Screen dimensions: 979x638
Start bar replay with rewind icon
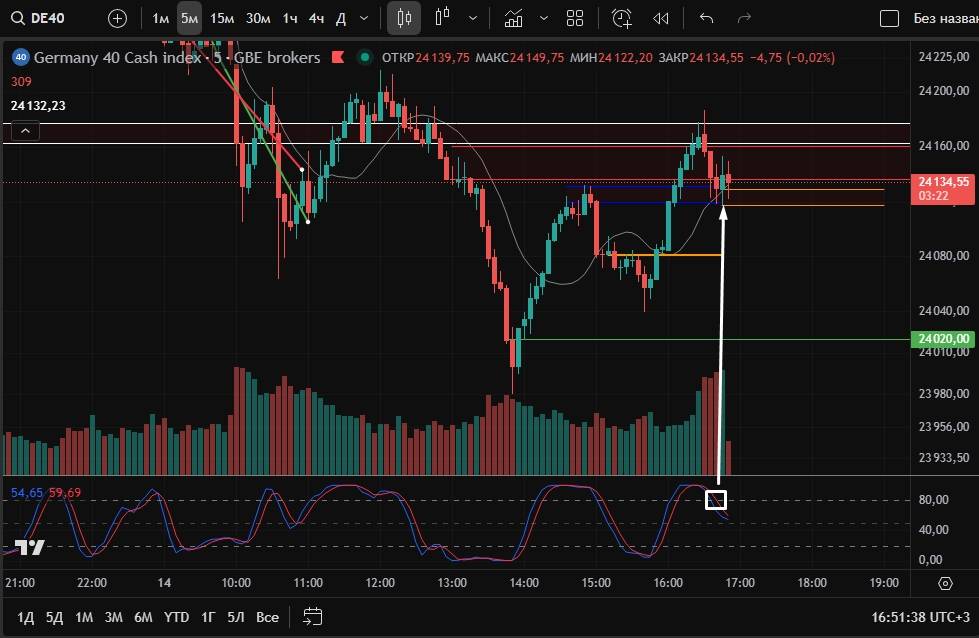coord(660,18)
